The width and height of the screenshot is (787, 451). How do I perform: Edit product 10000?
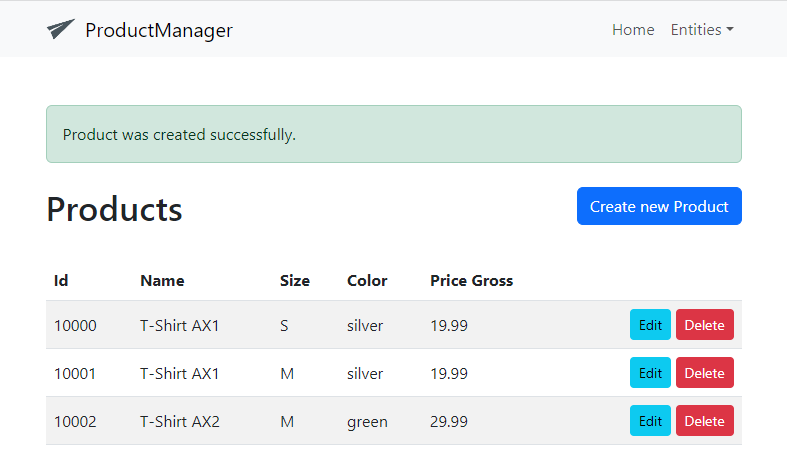pos(650,325)
